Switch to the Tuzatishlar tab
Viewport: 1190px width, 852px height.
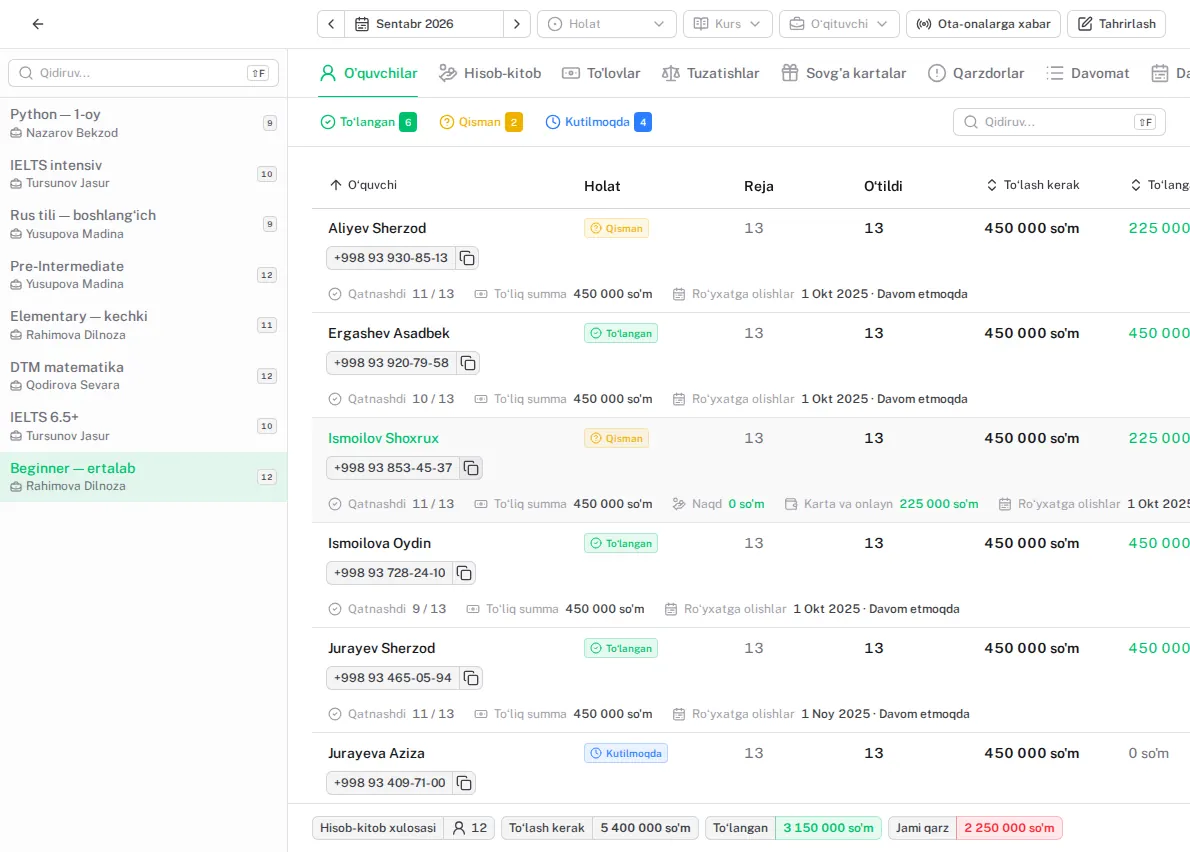[710, 74]
